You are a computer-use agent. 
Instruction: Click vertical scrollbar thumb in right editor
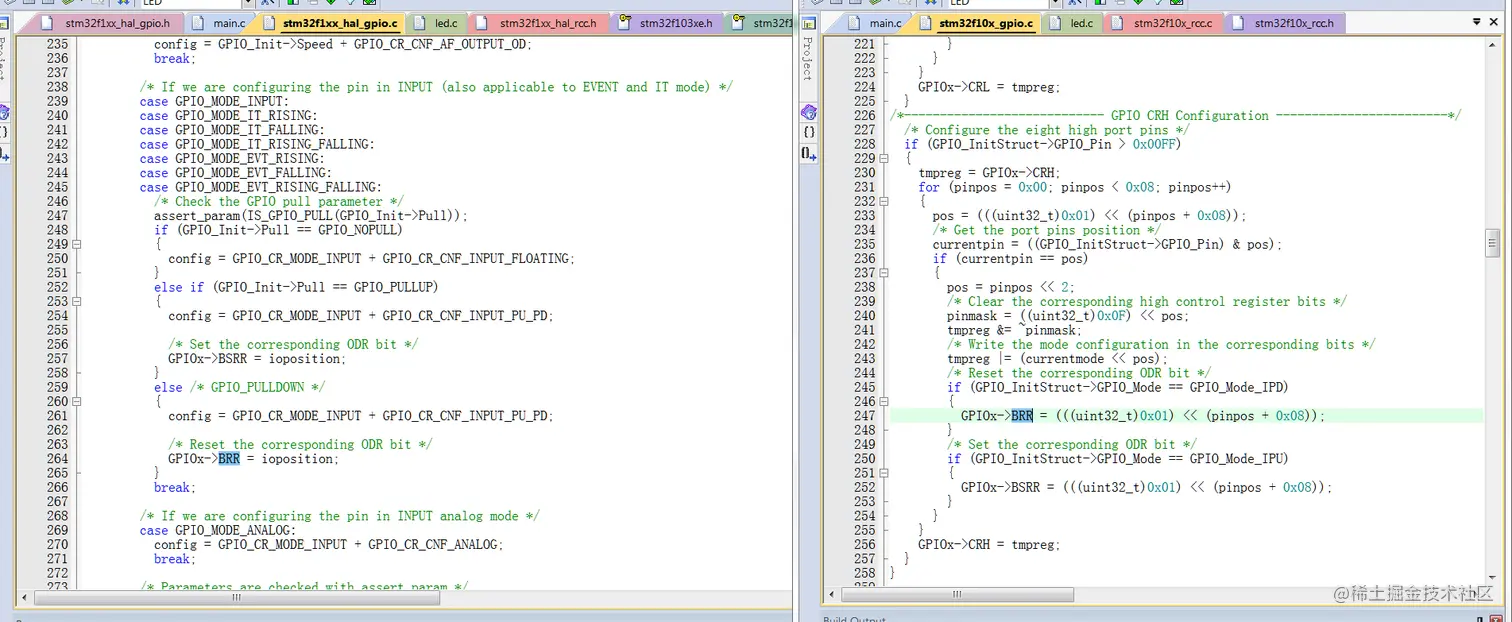[1492, 242]
